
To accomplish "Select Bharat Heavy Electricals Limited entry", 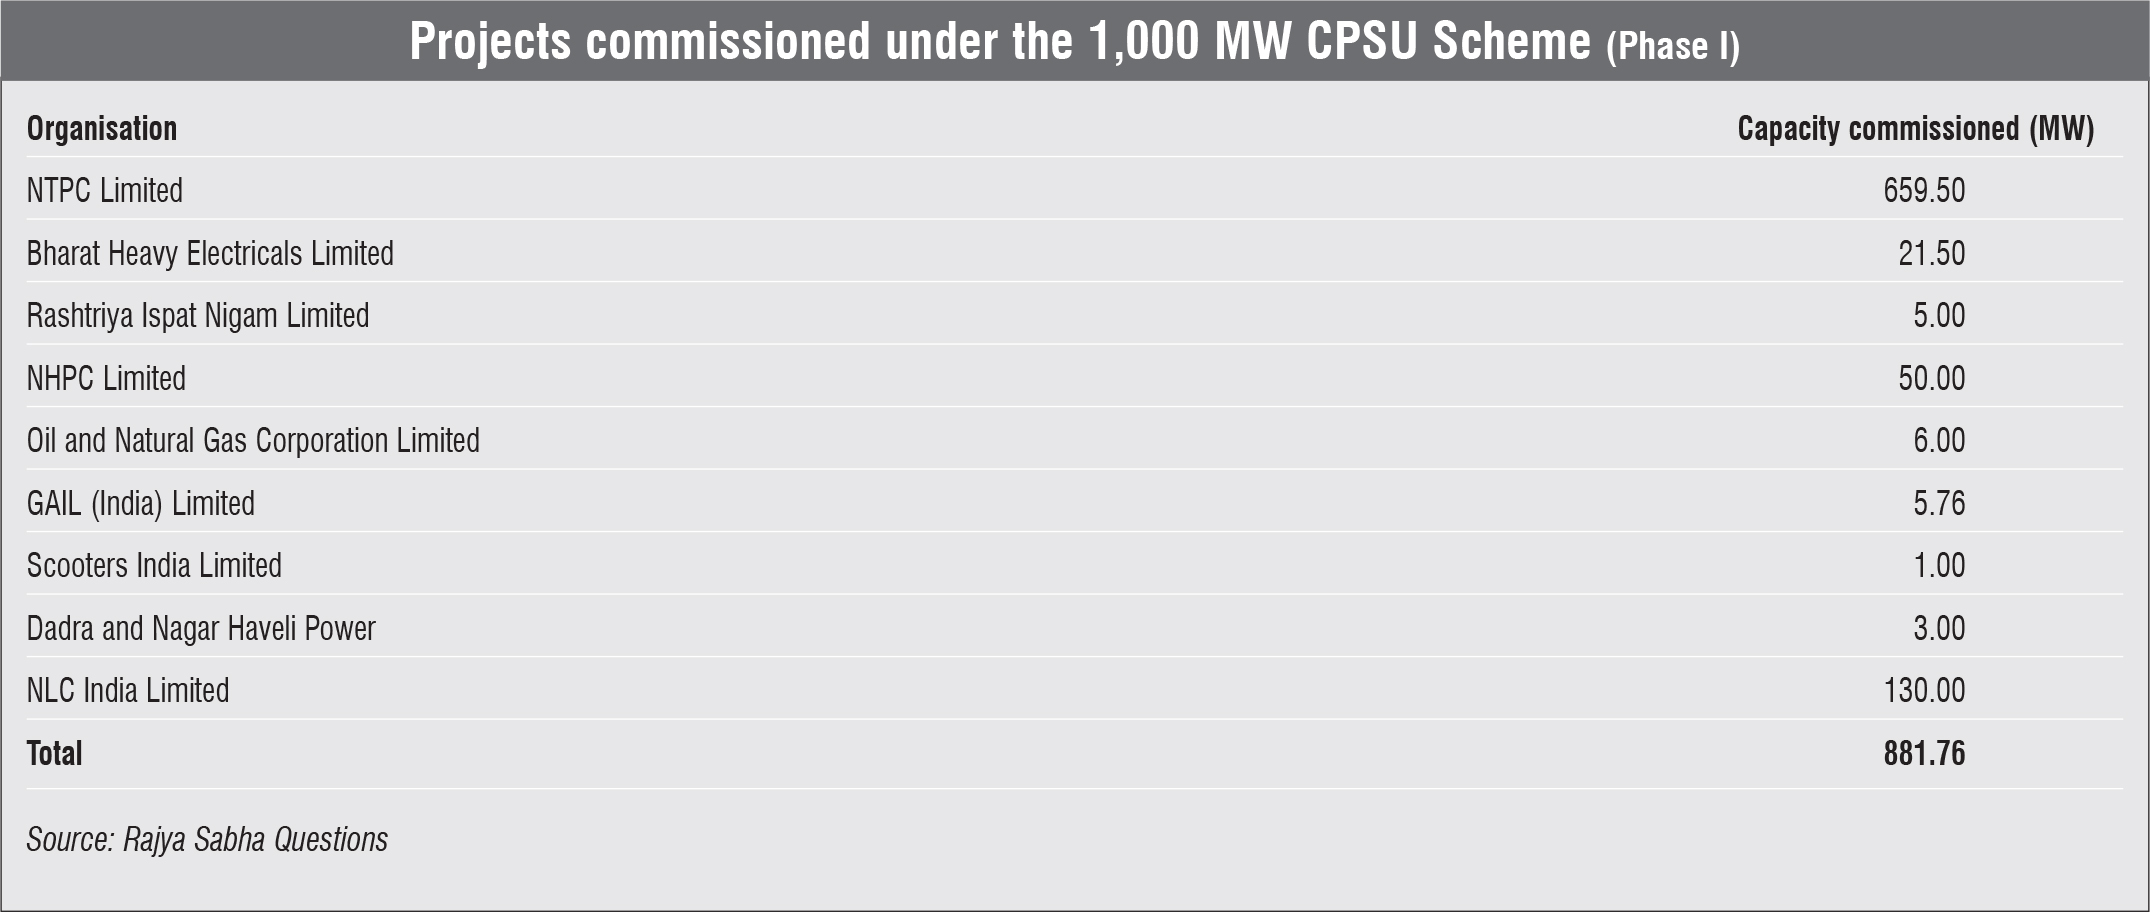I will click(210, 253).
